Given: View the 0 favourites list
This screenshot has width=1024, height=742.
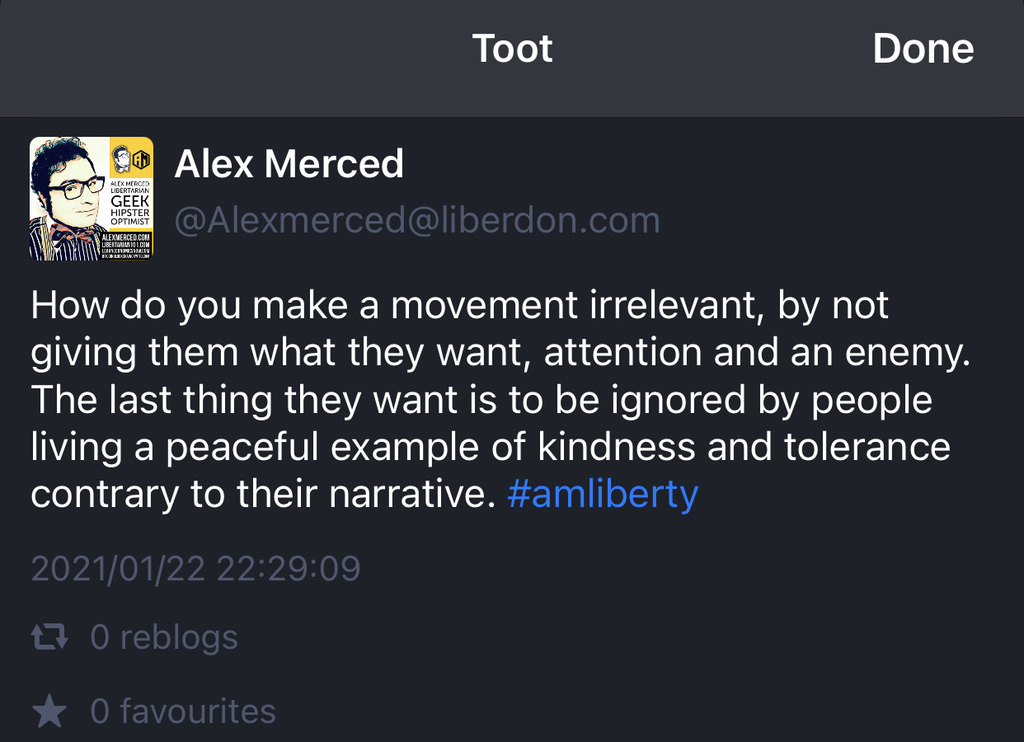Looking at the screenshot, I should pyautogui.click(x=183, y=712).
